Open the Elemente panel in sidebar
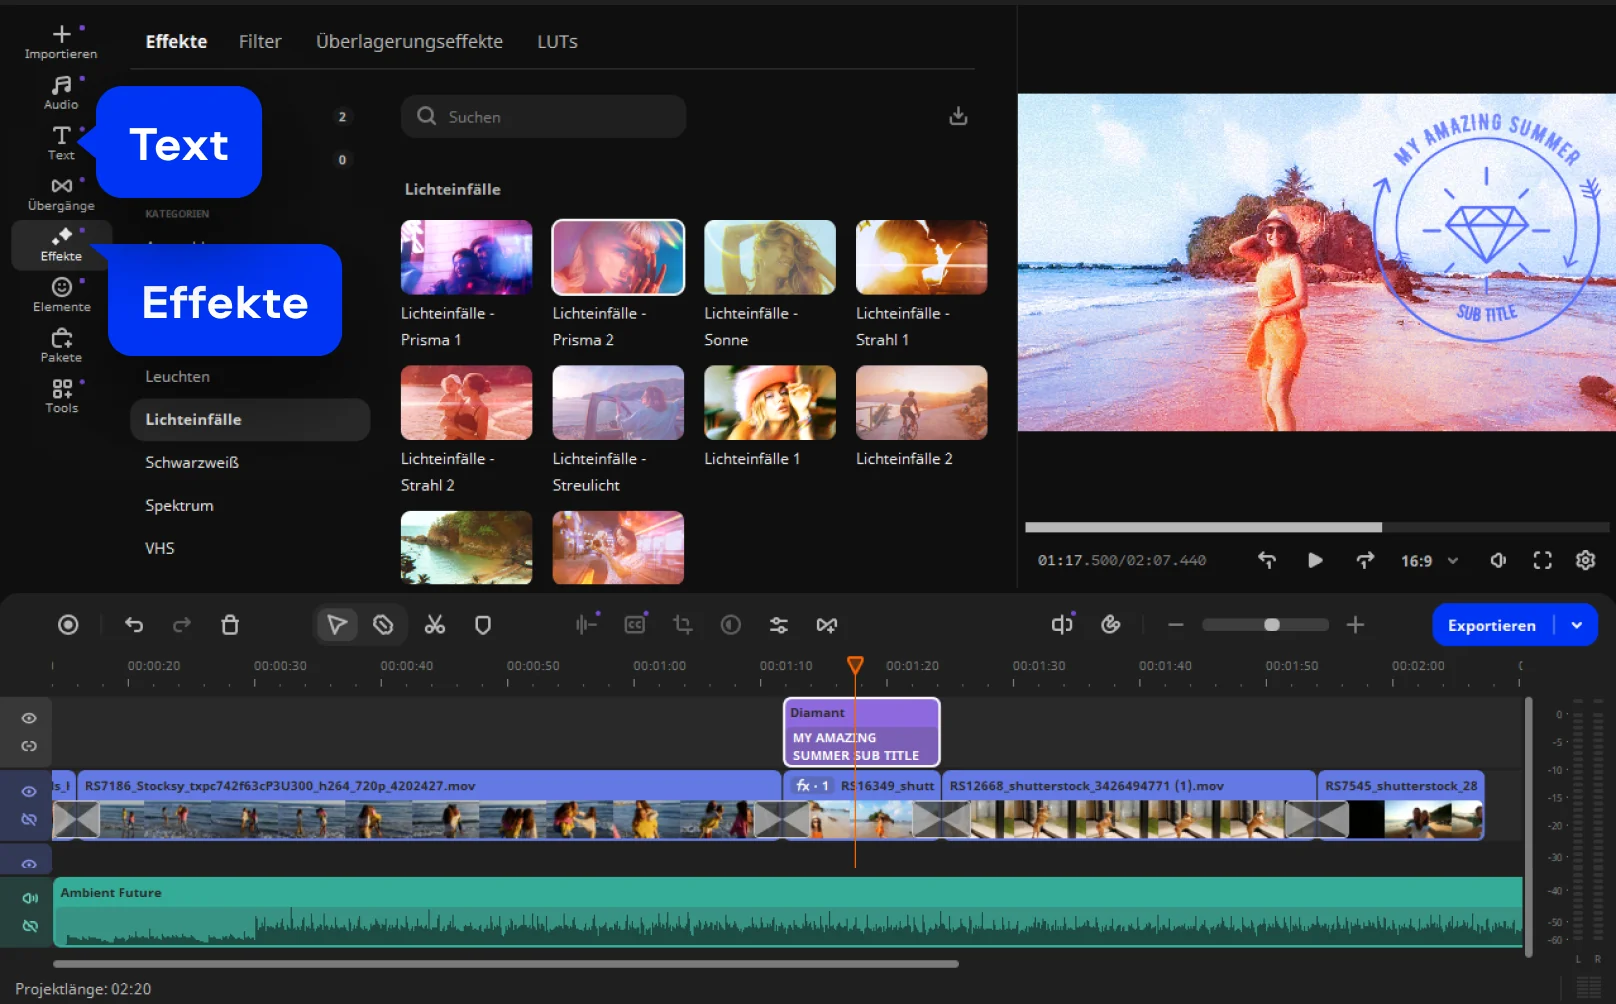The width and height of the screenshot is (1616, 1004). tap(61, 294)
